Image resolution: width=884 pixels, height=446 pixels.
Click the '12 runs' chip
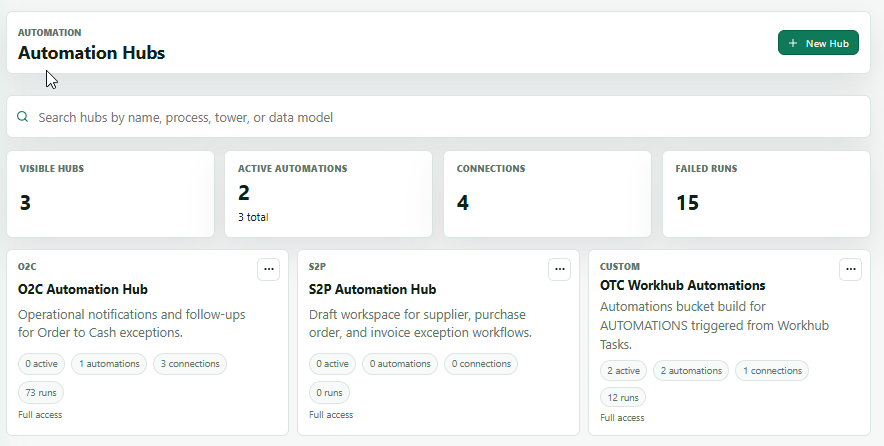click(623, 398)
